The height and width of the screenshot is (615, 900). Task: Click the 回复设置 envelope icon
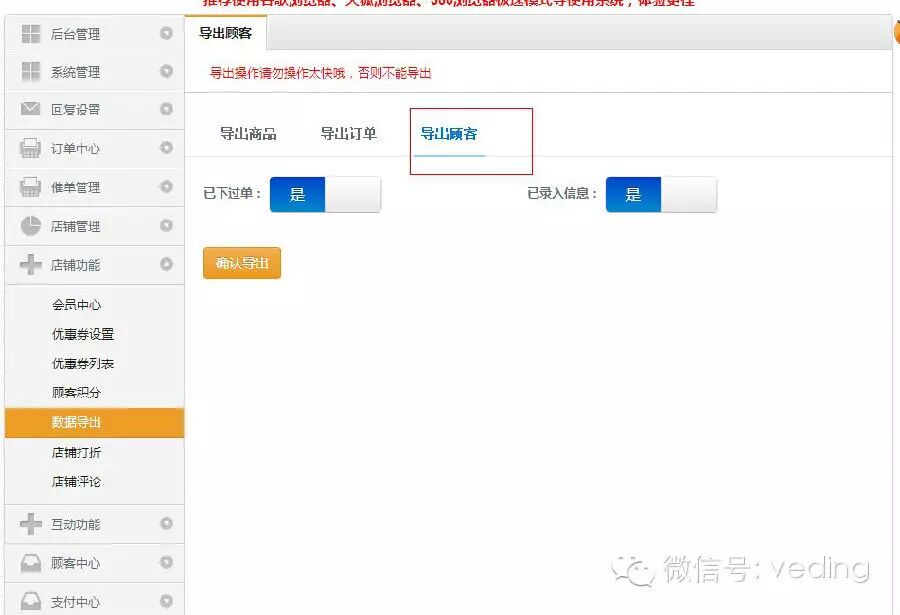[x=30, y=109]
